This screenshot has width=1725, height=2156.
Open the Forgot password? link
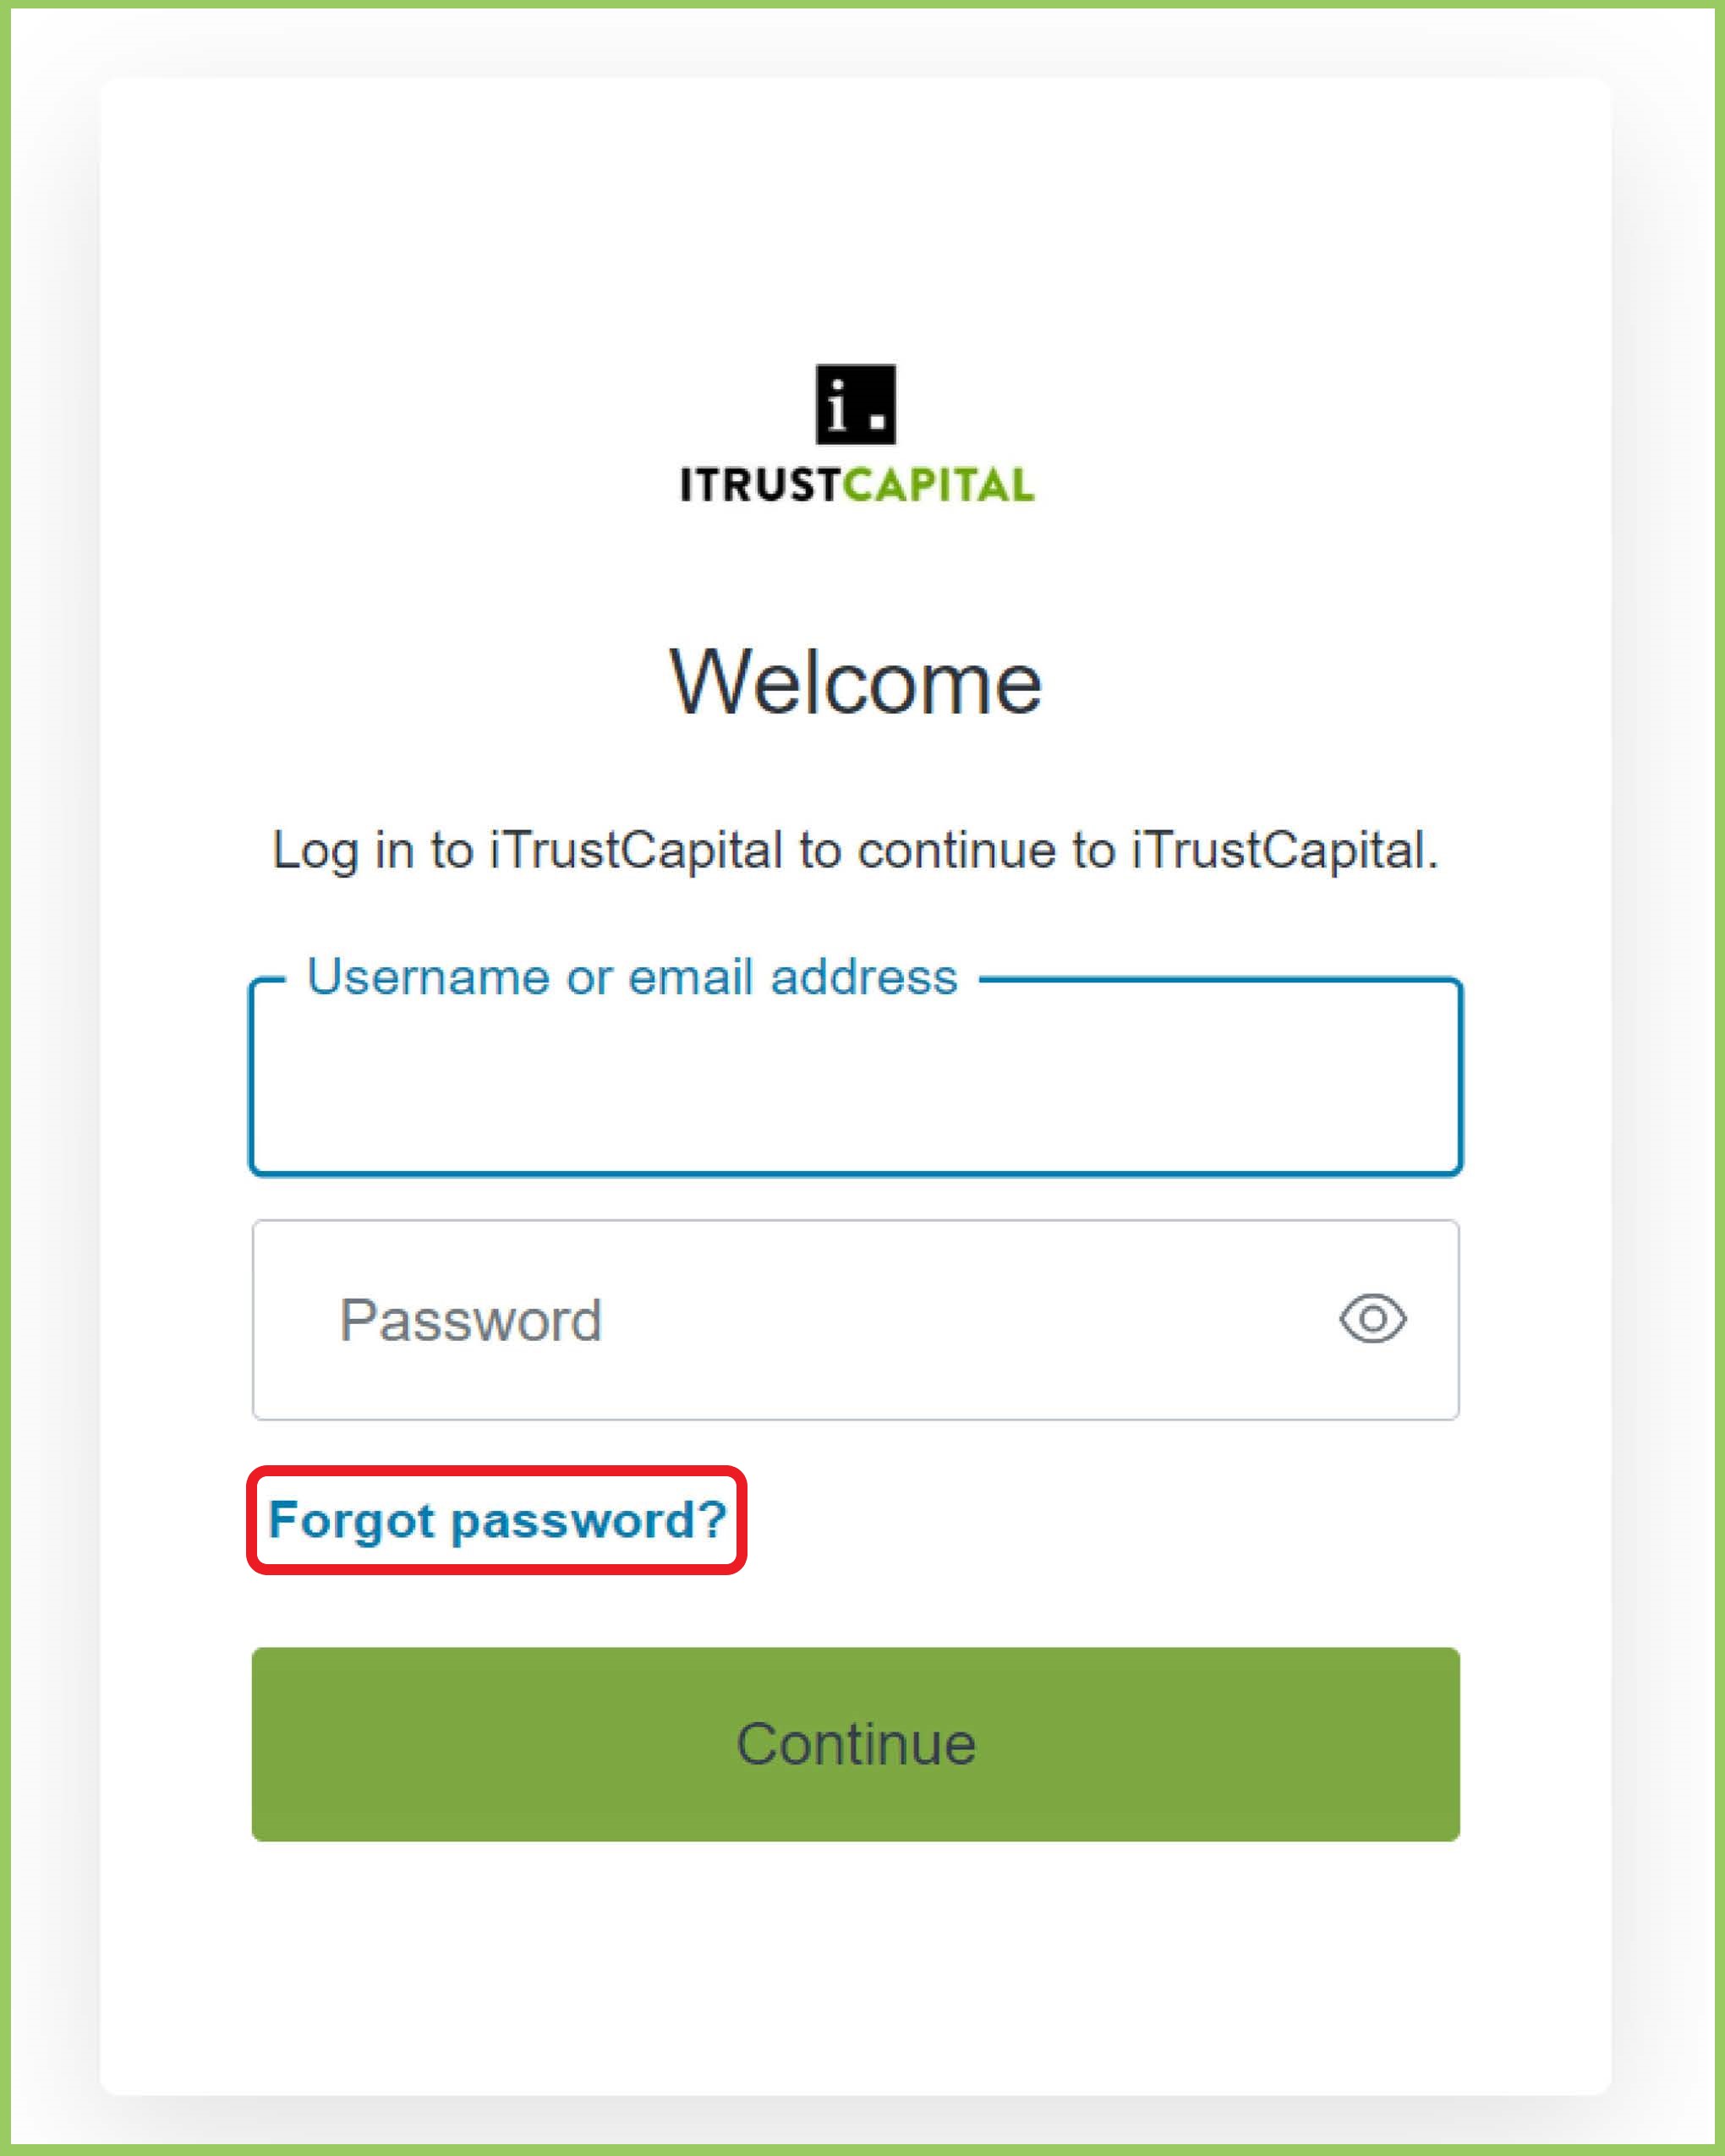pos(497,1520)
